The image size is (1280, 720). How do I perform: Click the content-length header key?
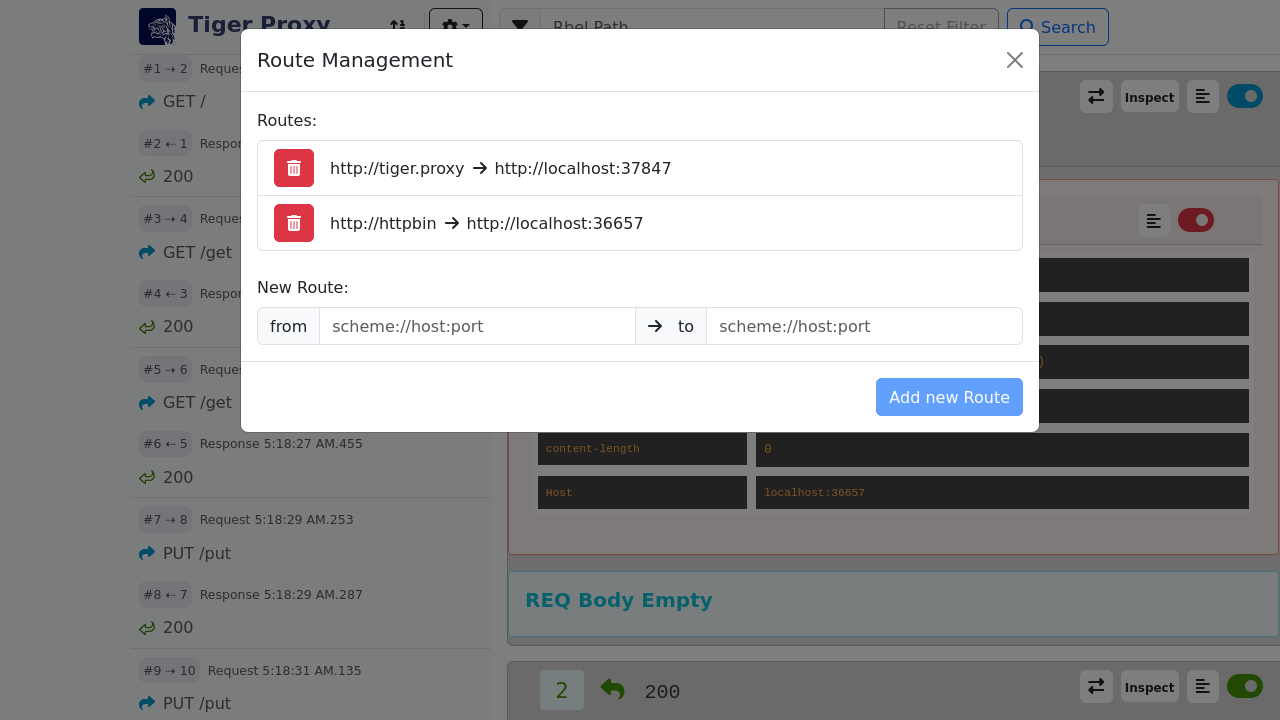point(642,449)
